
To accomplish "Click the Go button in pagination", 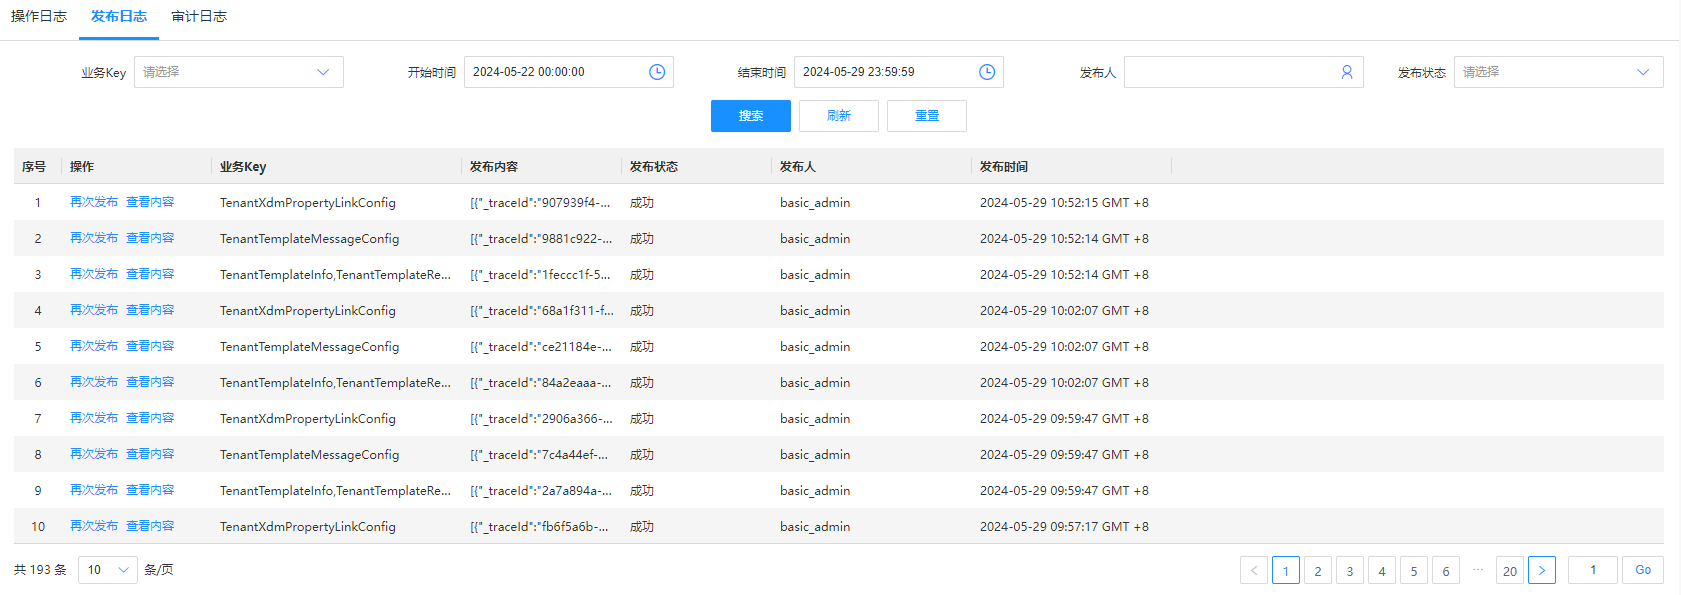I will point(1643,570).
